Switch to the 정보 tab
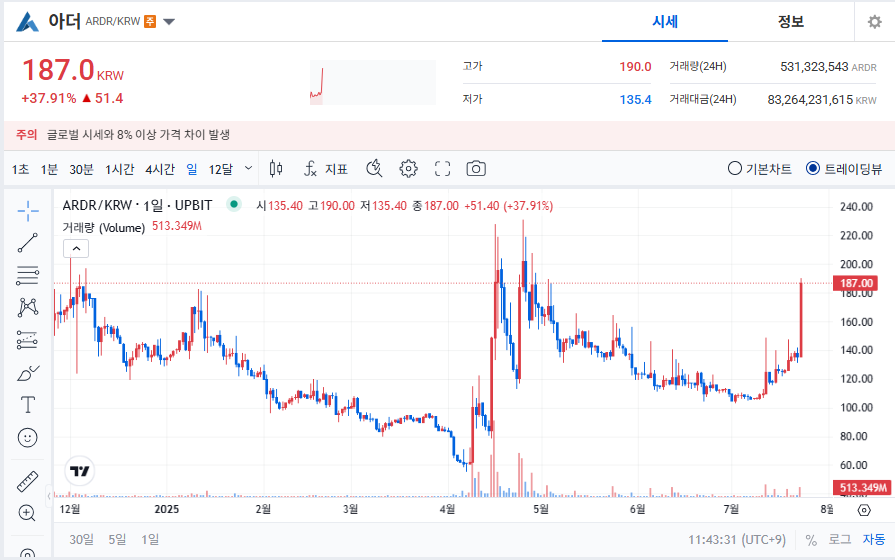Viewport: 895px width, 560px height. pos(791,22)
